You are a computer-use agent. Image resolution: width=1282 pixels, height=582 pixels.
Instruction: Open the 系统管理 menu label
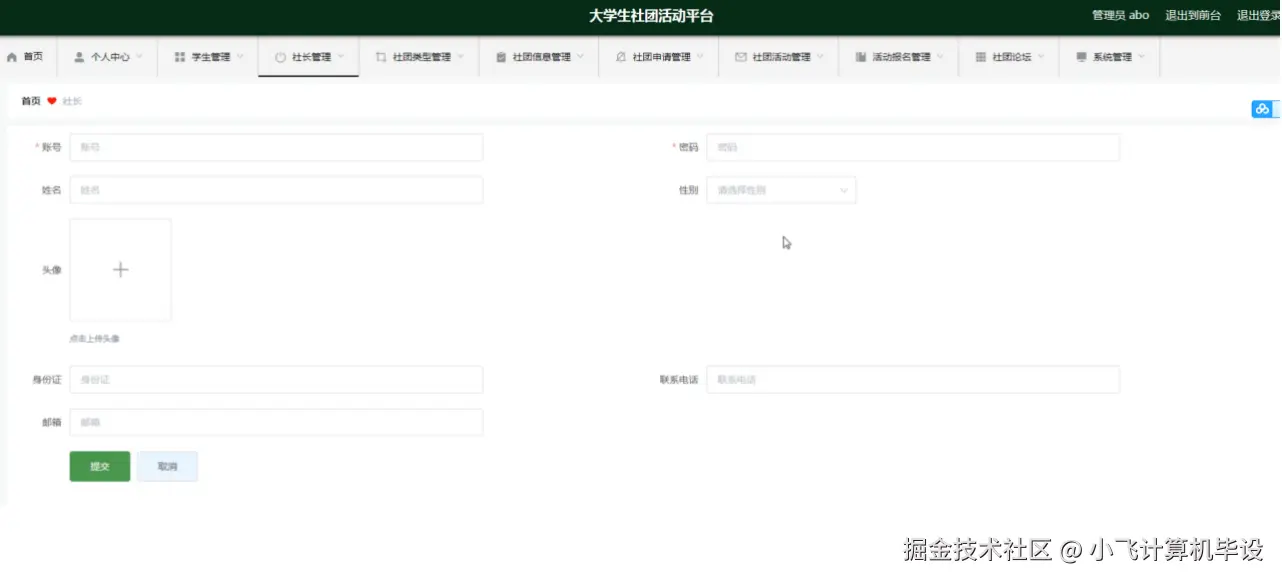(1112, 57)
